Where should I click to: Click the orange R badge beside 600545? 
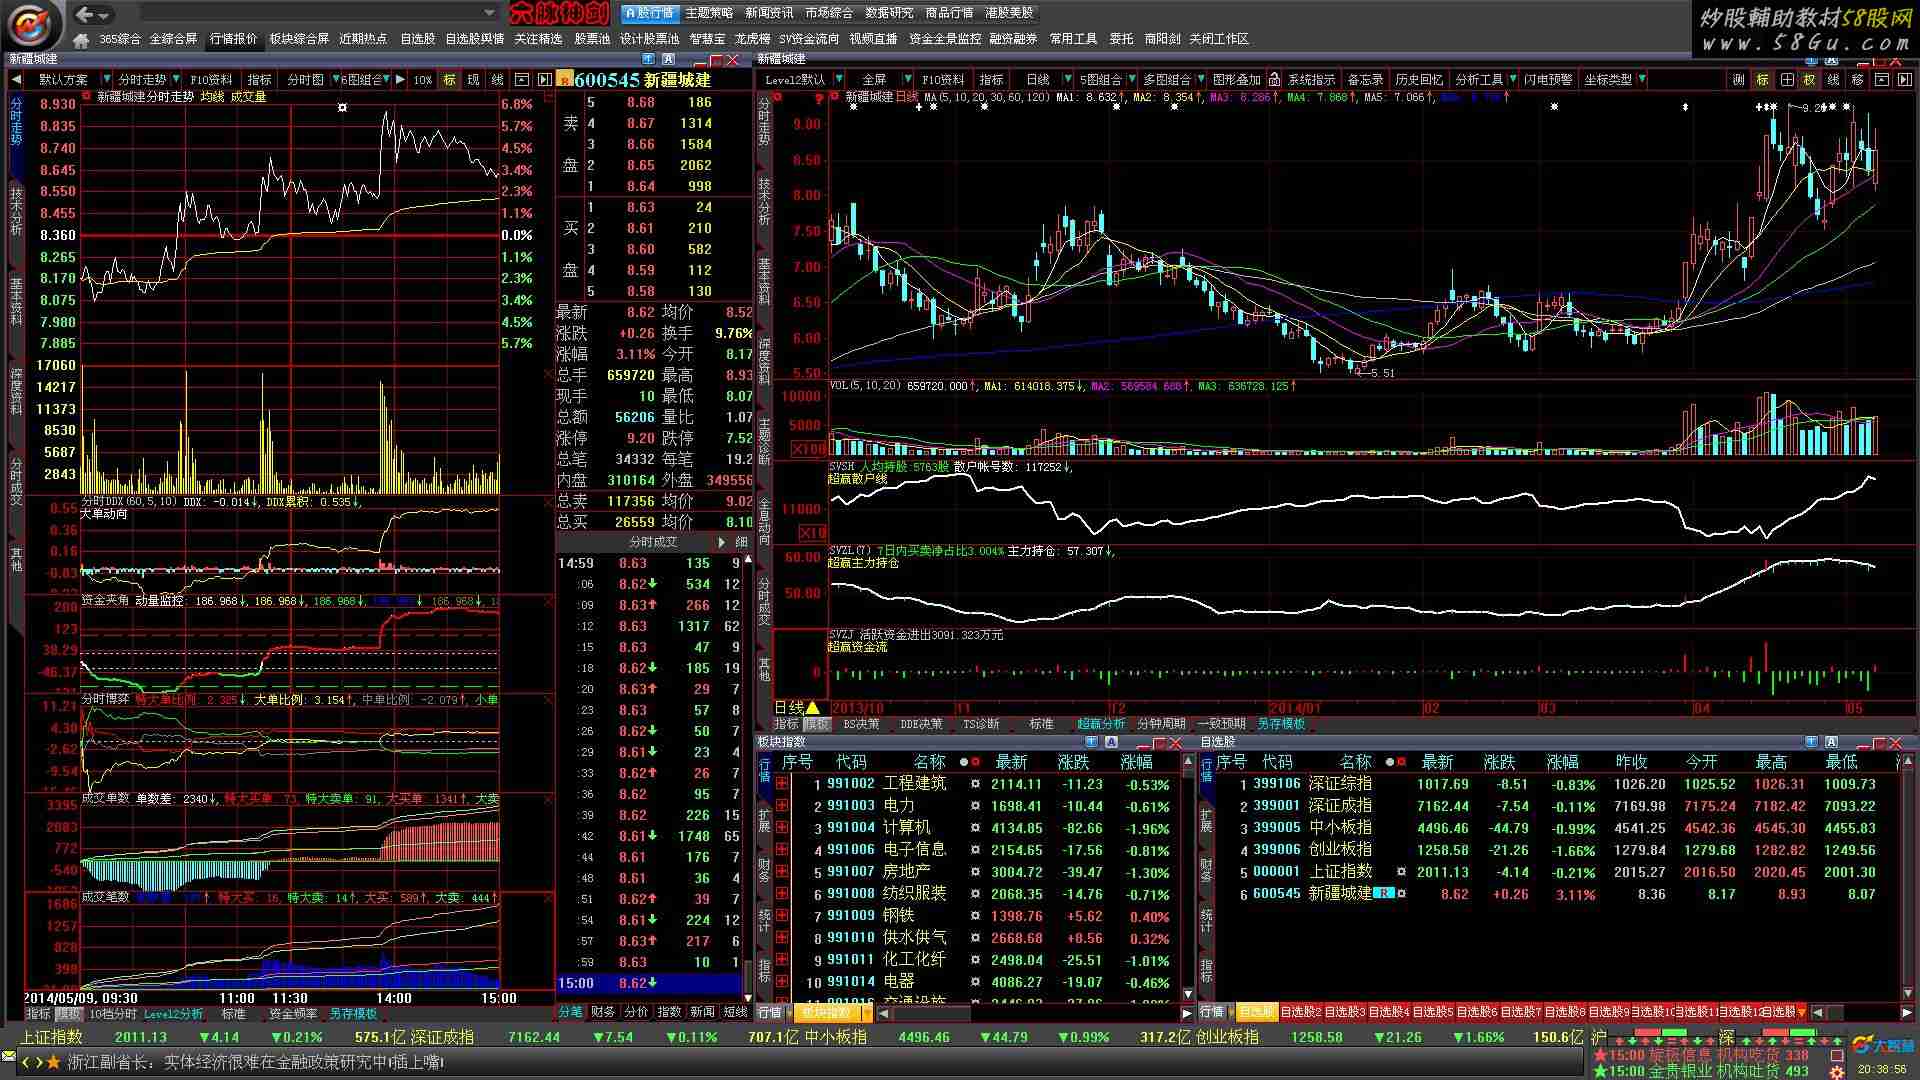click(565, 80)
